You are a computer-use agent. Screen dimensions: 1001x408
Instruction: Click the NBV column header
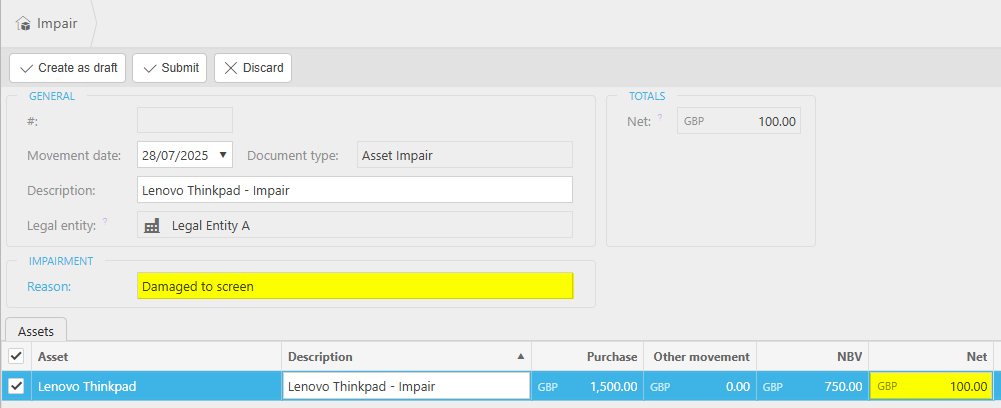tap(813, 357)
